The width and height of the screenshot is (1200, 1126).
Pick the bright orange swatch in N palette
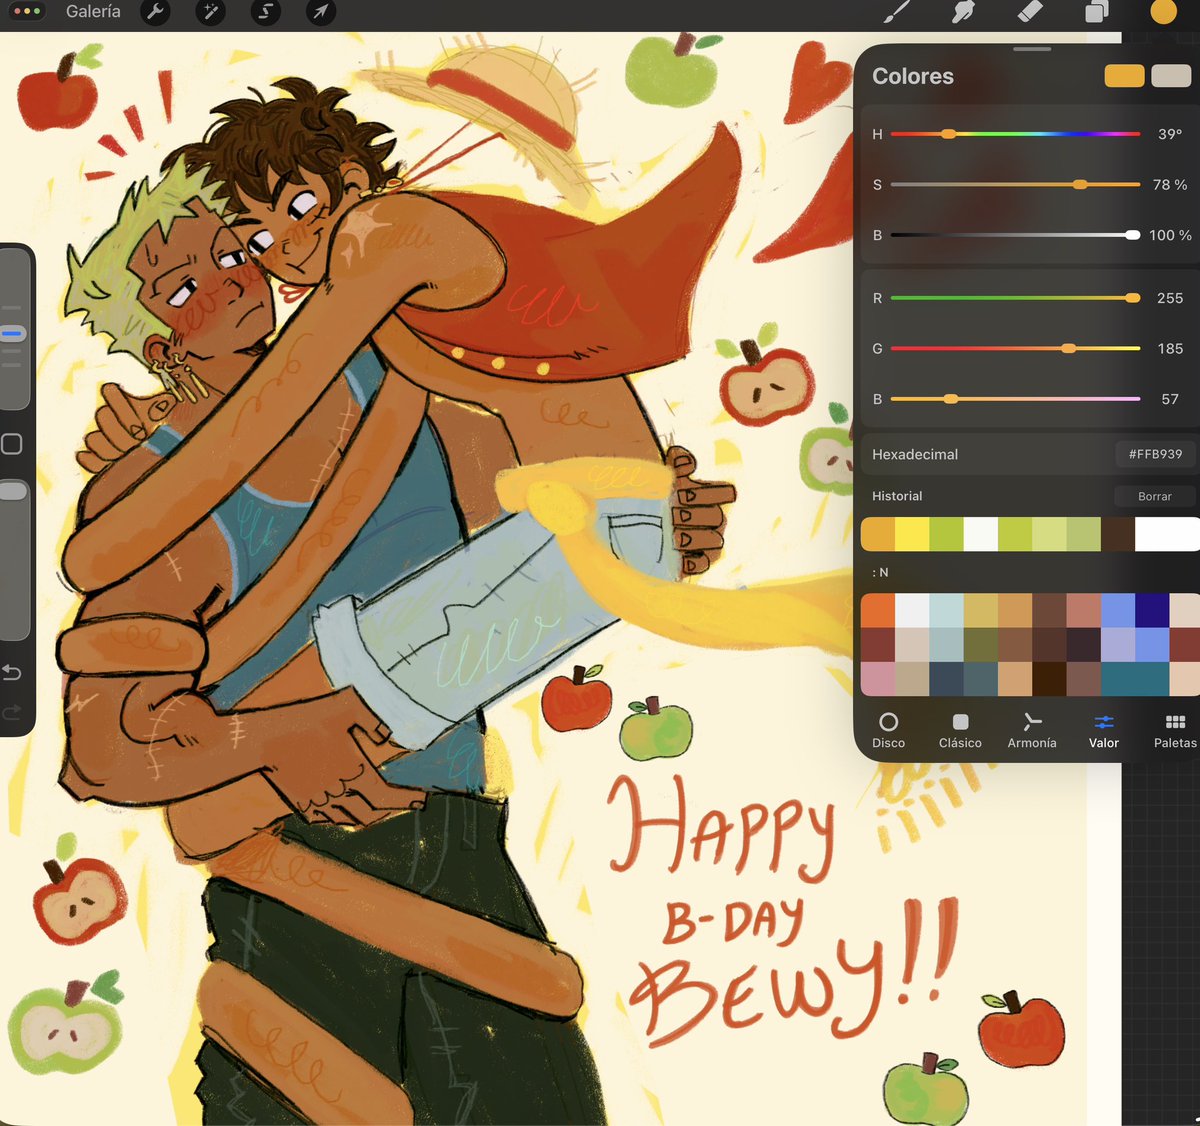(878, 610)
